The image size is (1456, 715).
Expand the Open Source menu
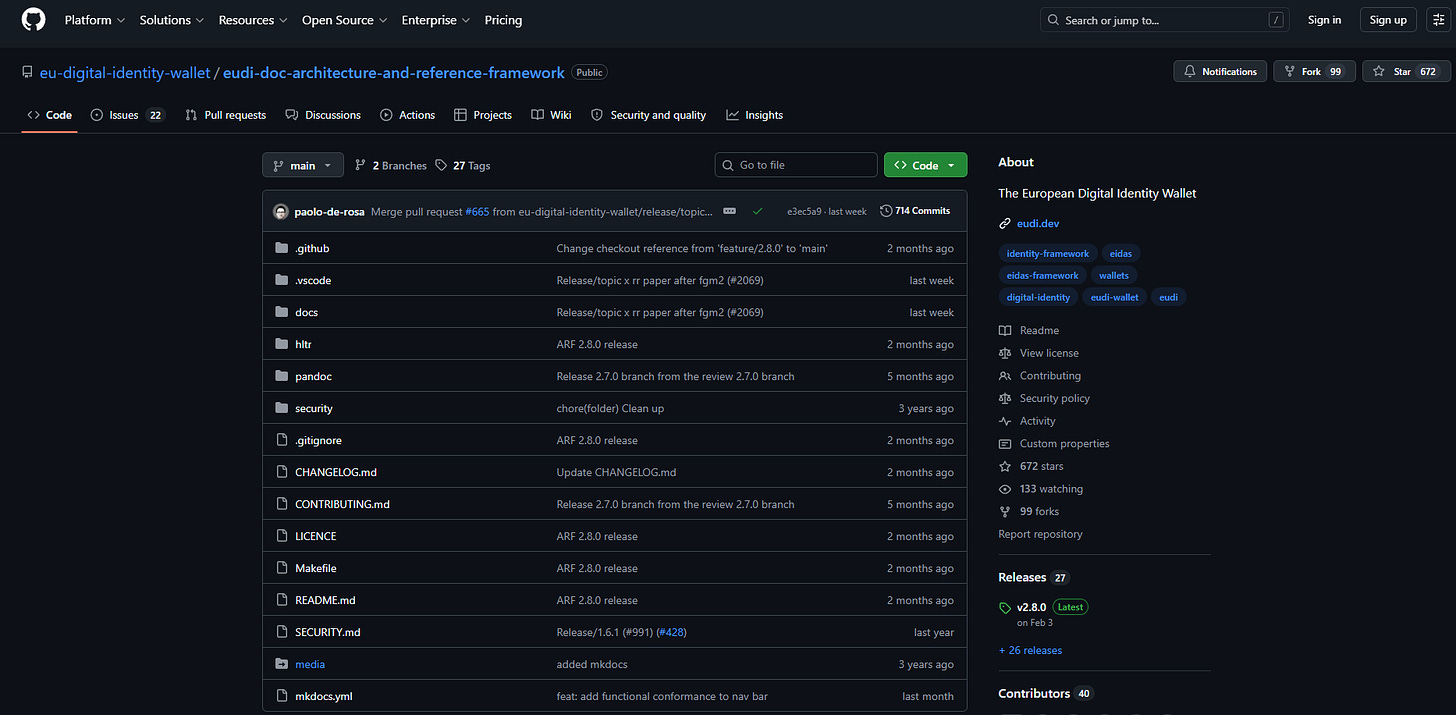(x=344, y=20)
